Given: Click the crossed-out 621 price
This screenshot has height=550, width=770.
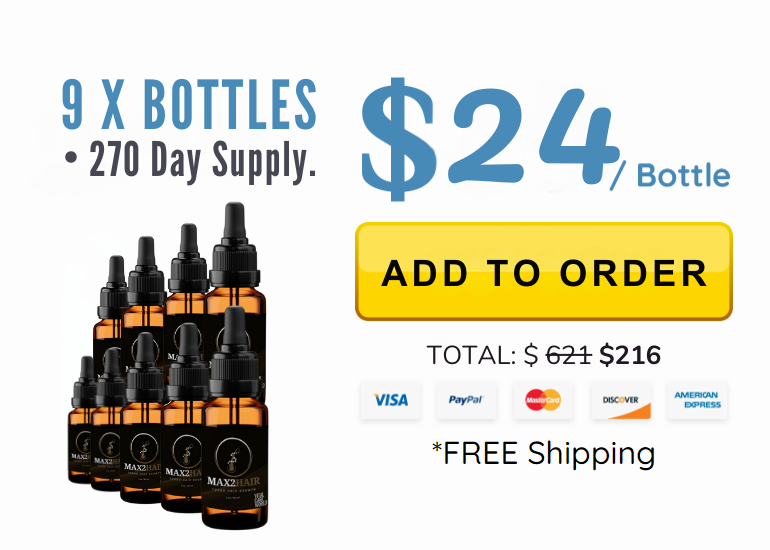Looking at the screenshot, I should [569, 355].
